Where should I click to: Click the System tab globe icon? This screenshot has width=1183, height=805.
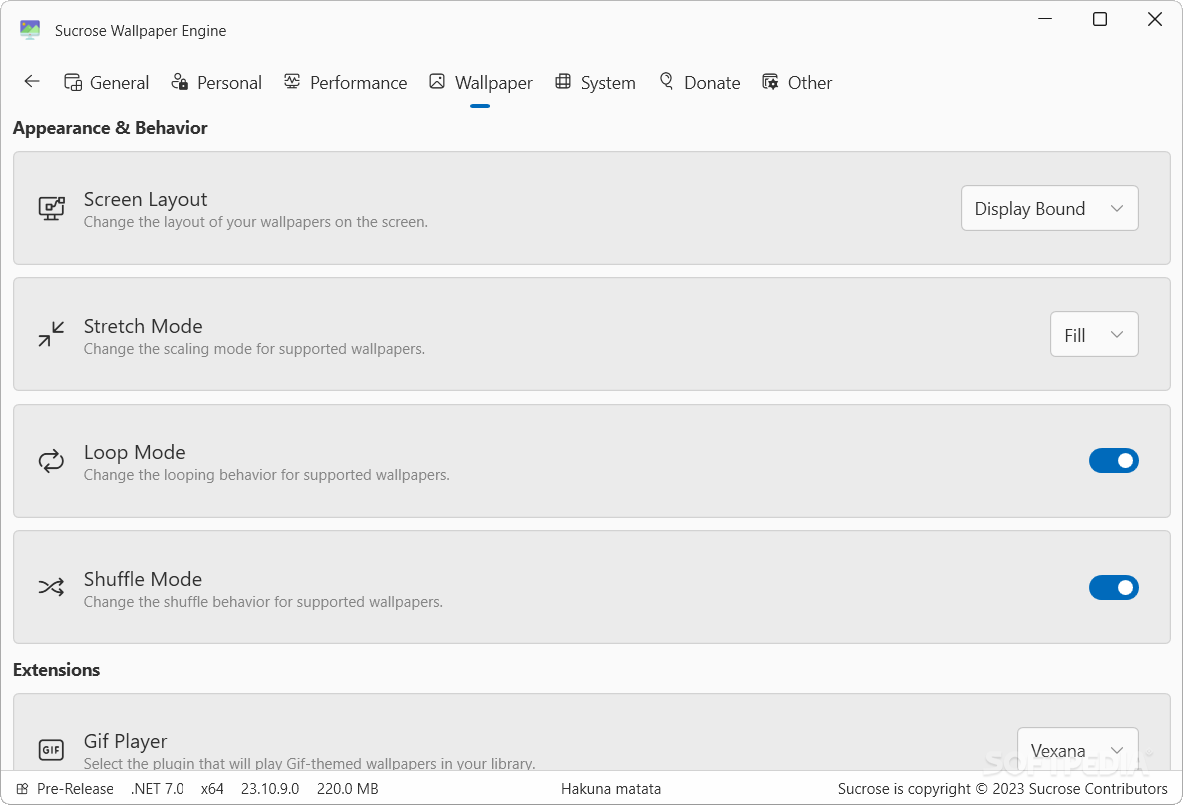click(x=563, y=81)
